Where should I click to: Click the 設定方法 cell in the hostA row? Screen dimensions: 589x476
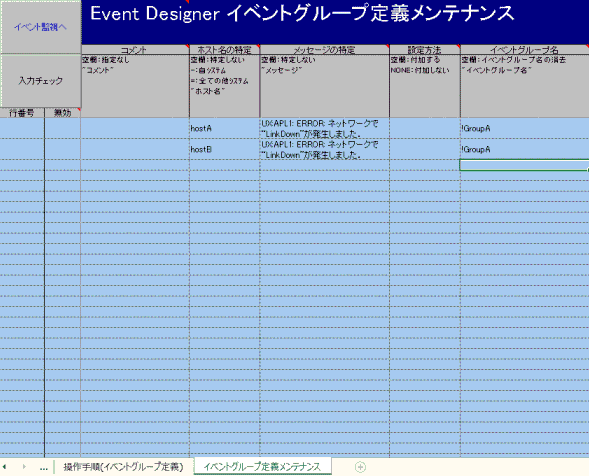click(x=425, y=128)
